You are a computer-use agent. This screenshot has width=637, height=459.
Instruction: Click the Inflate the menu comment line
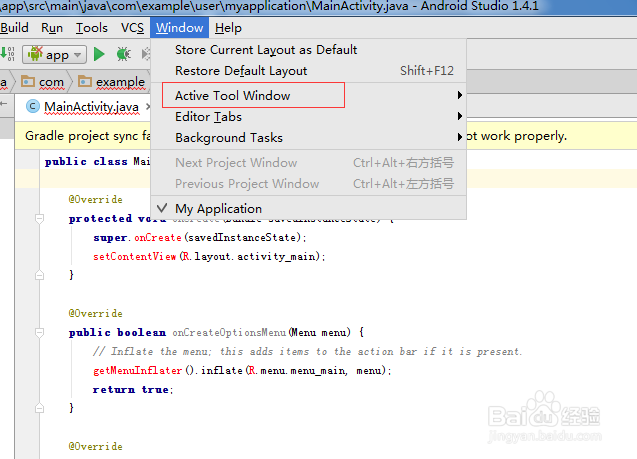[307, 351]
